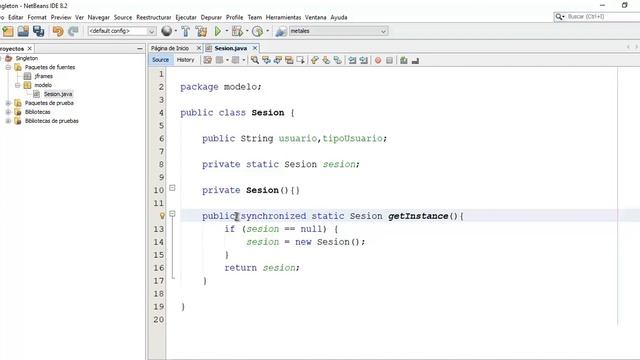Click the editor Back navigation icon

(x=220, y=60)
